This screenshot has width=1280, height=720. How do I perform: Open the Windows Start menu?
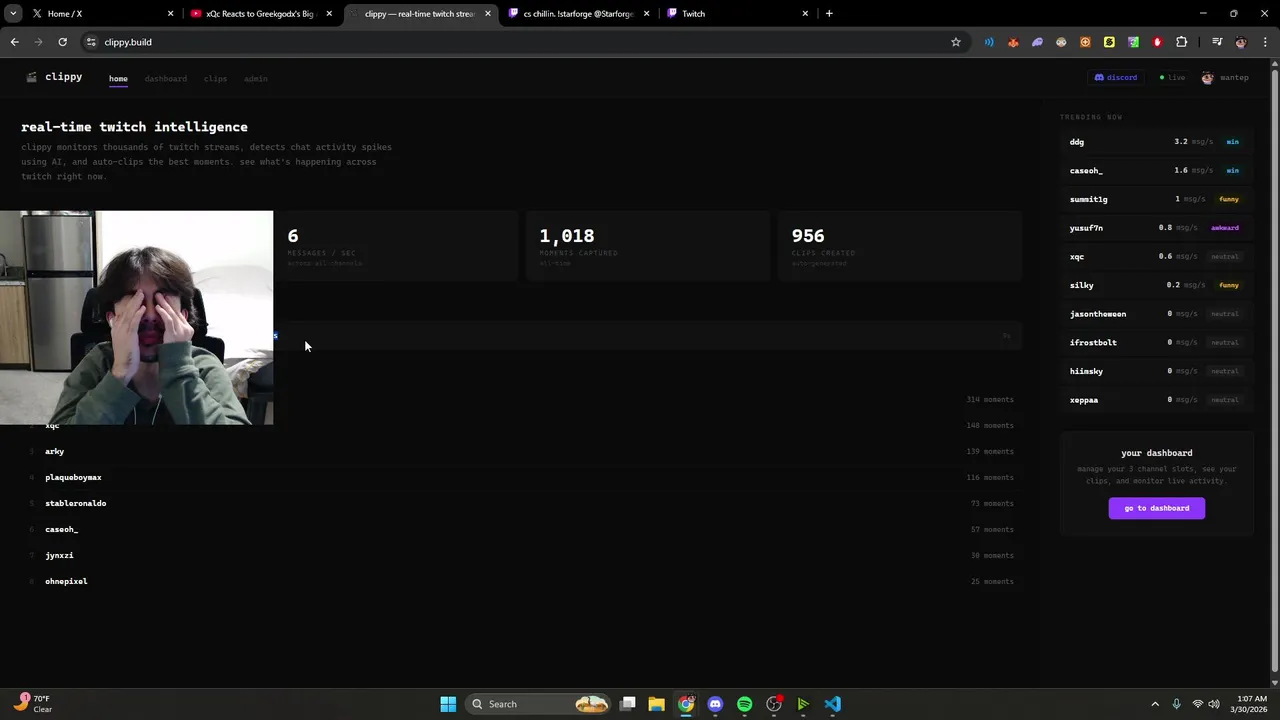448,704
